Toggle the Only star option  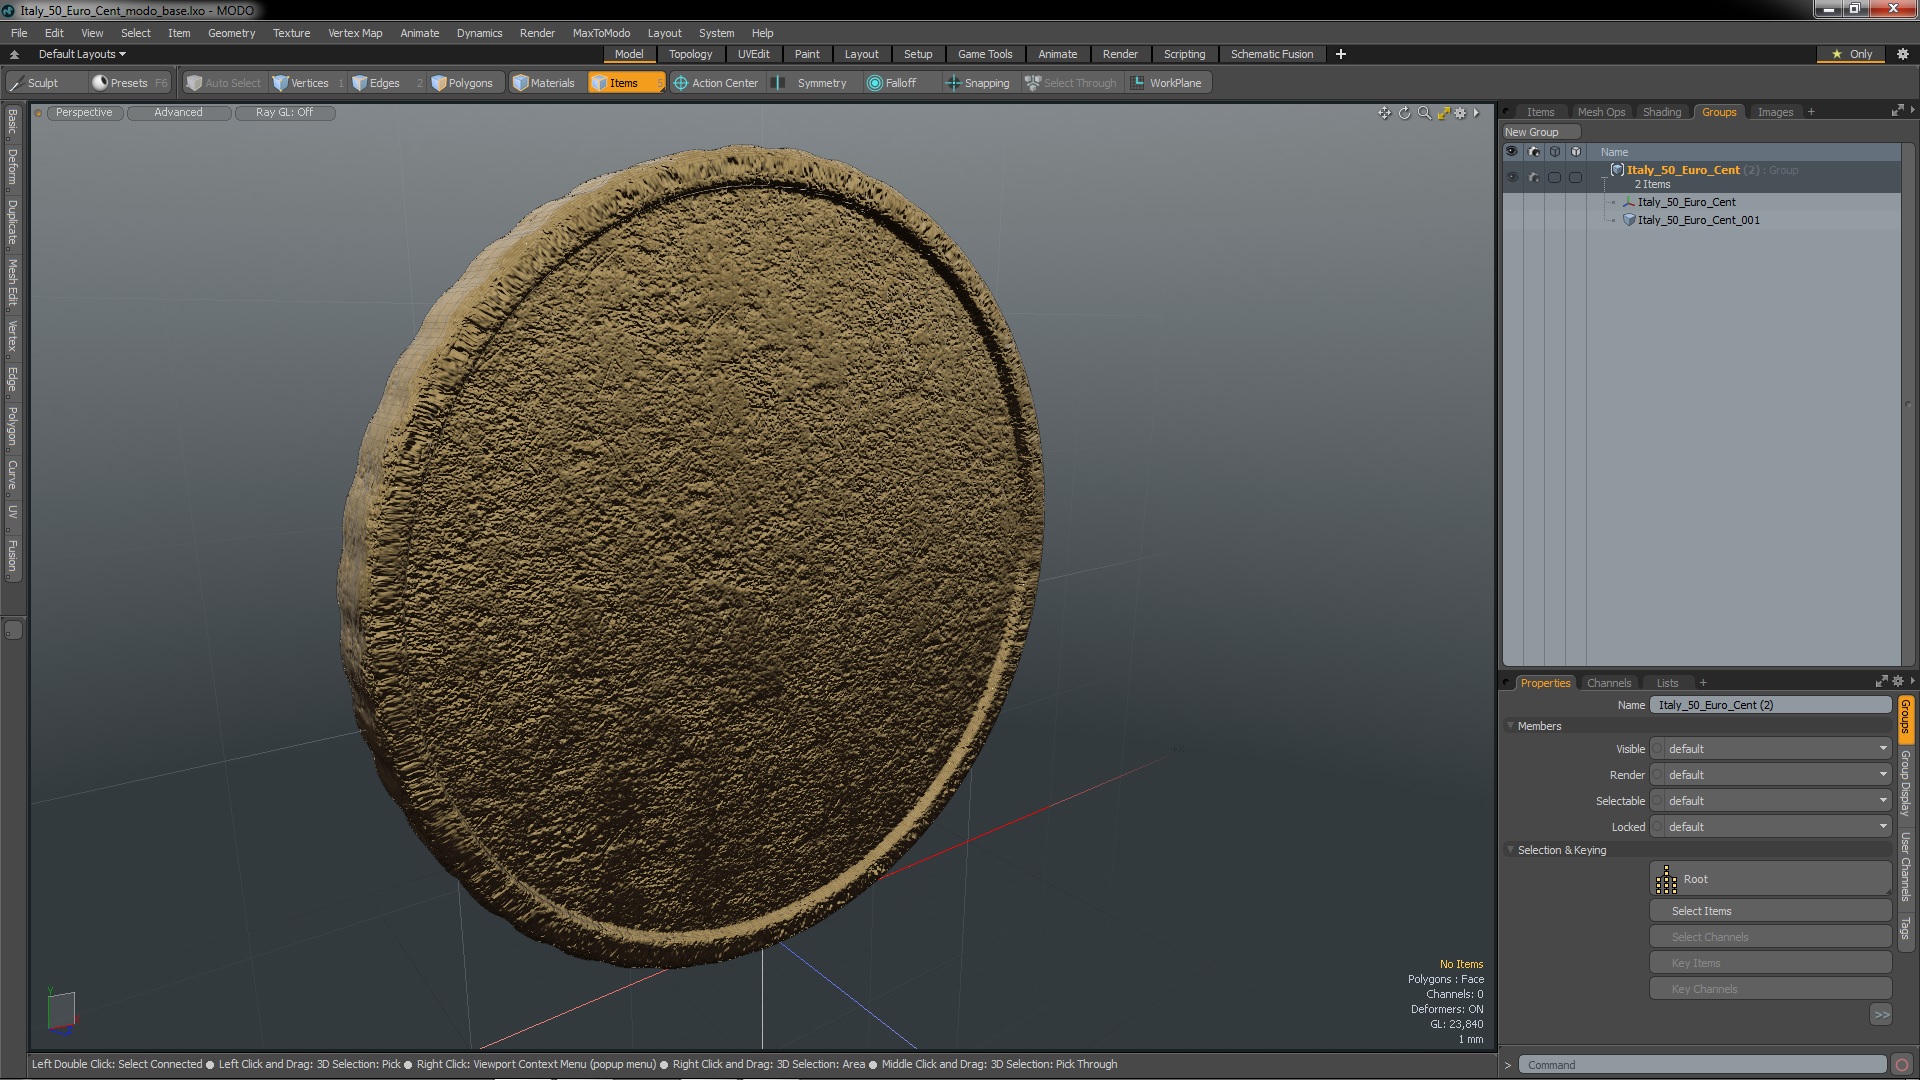(x=1852, y=54)
